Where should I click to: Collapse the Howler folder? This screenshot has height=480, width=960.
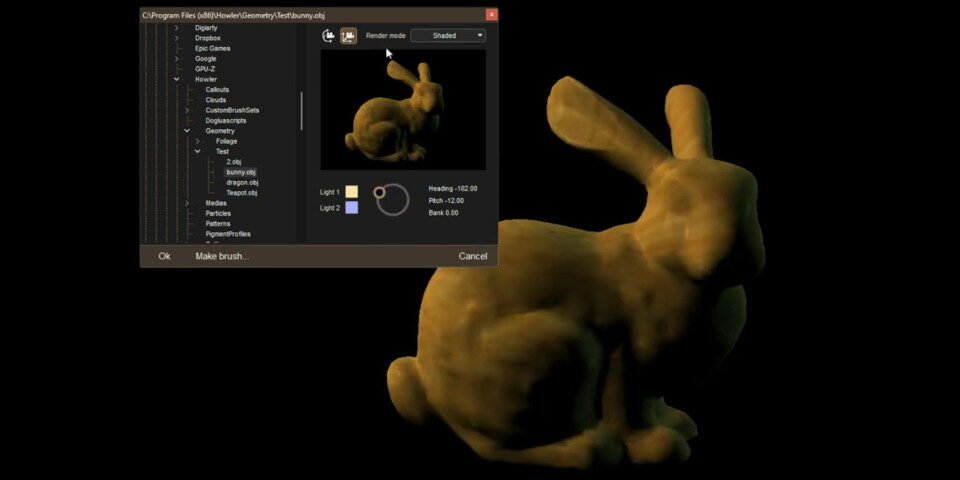click(177, 79)
